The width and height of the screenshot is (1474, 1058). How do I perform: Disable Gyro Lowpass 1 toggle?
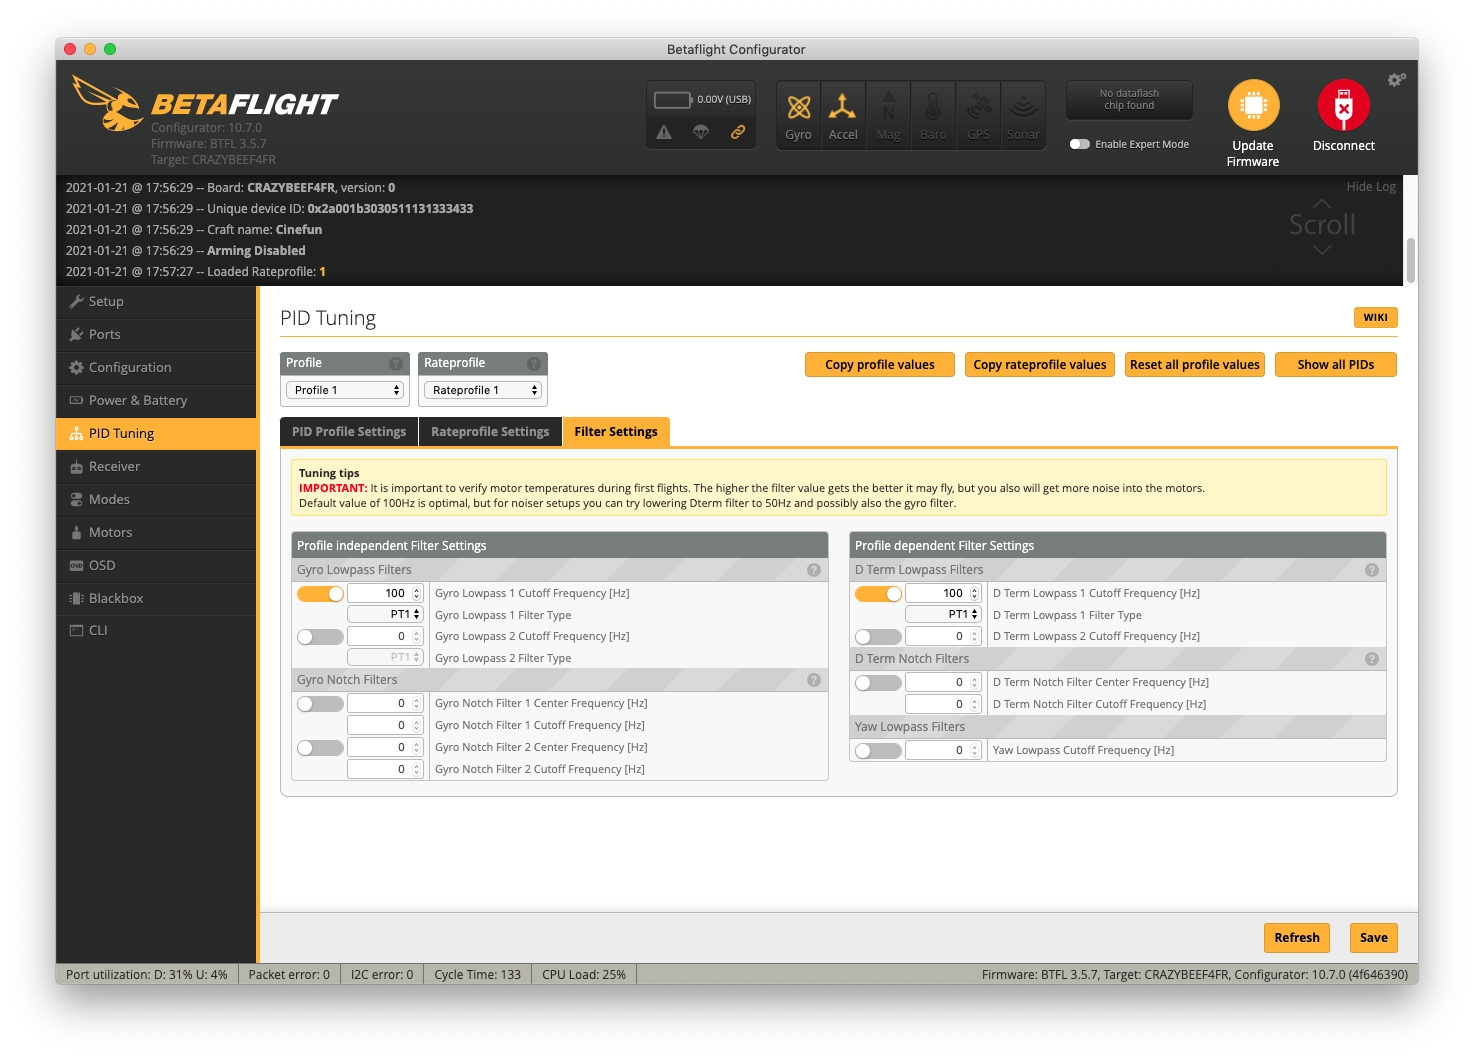320,594
